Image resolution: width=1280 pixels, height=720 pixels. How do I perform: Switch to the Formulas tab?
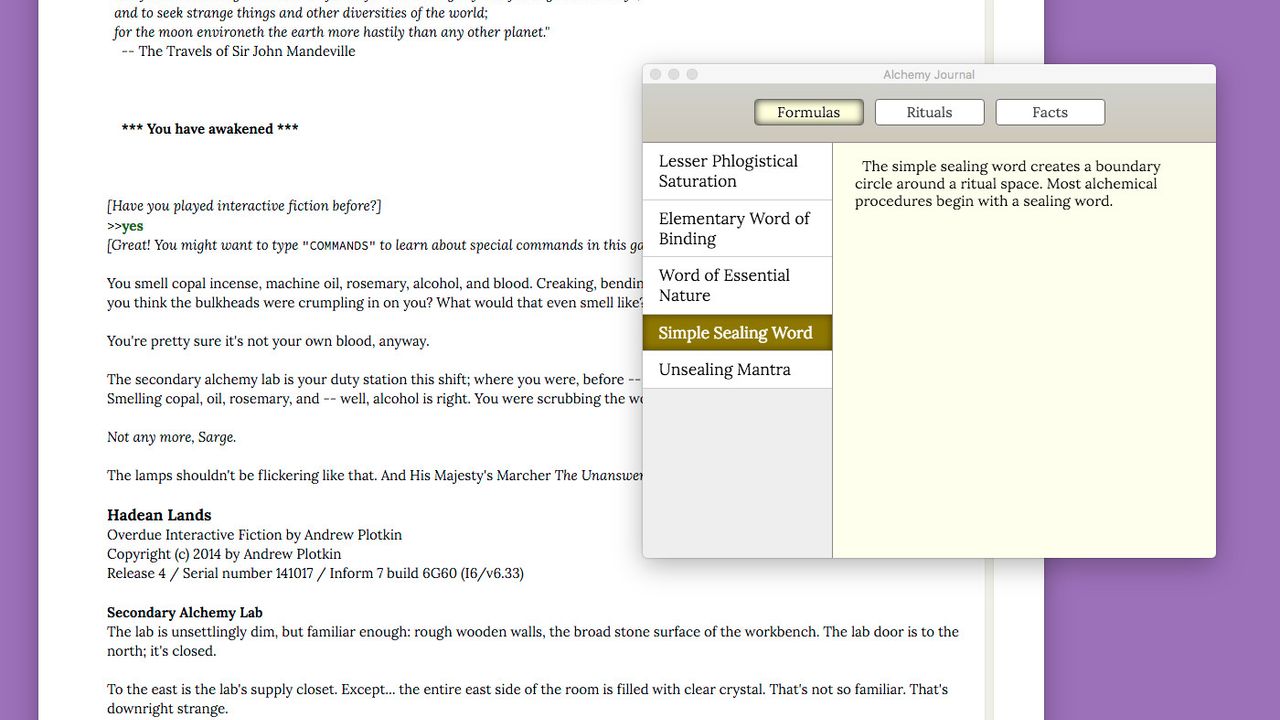click(x=809, y=112)
